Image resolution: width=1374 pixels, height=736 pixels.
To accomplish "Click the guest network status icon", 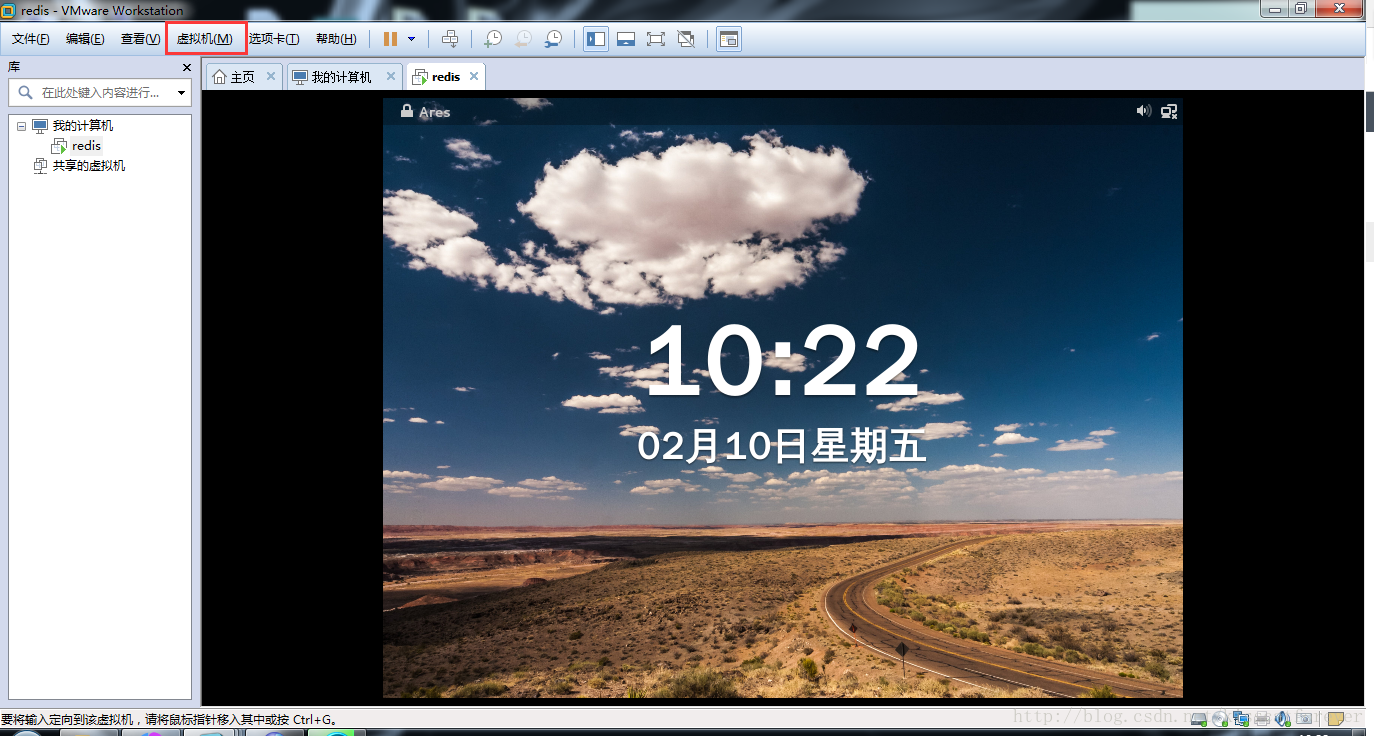I will [x=1169, y=111].
